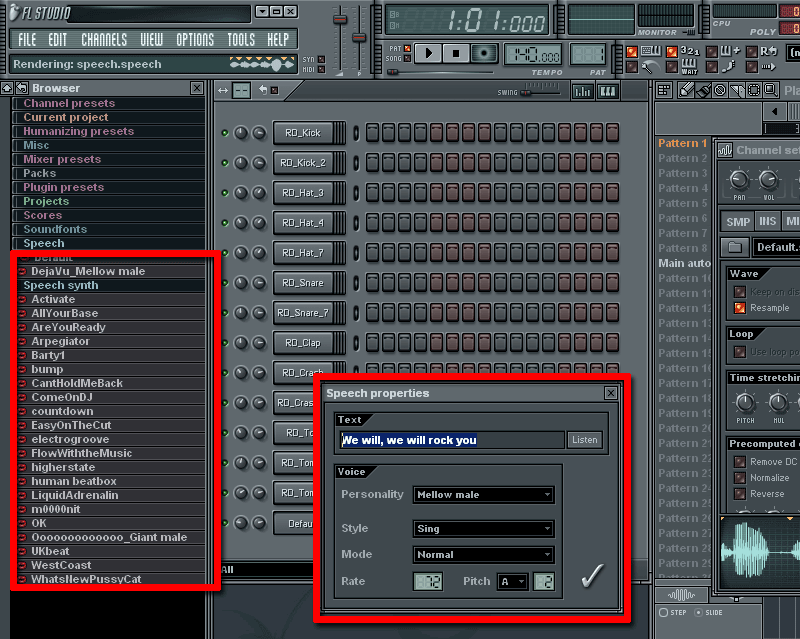Open the Personality dropdown
This screenshot has width=800, height=639.
coord(483,495)
